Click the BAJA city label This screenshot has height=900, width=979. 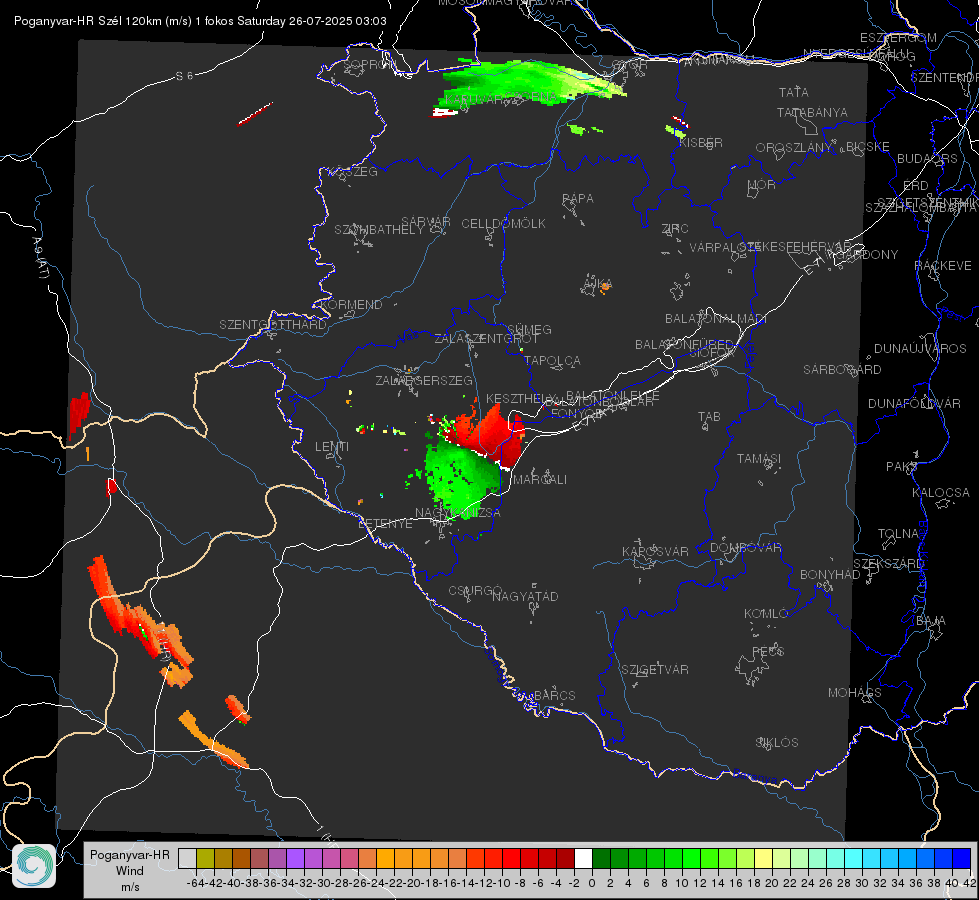point(931,621)
